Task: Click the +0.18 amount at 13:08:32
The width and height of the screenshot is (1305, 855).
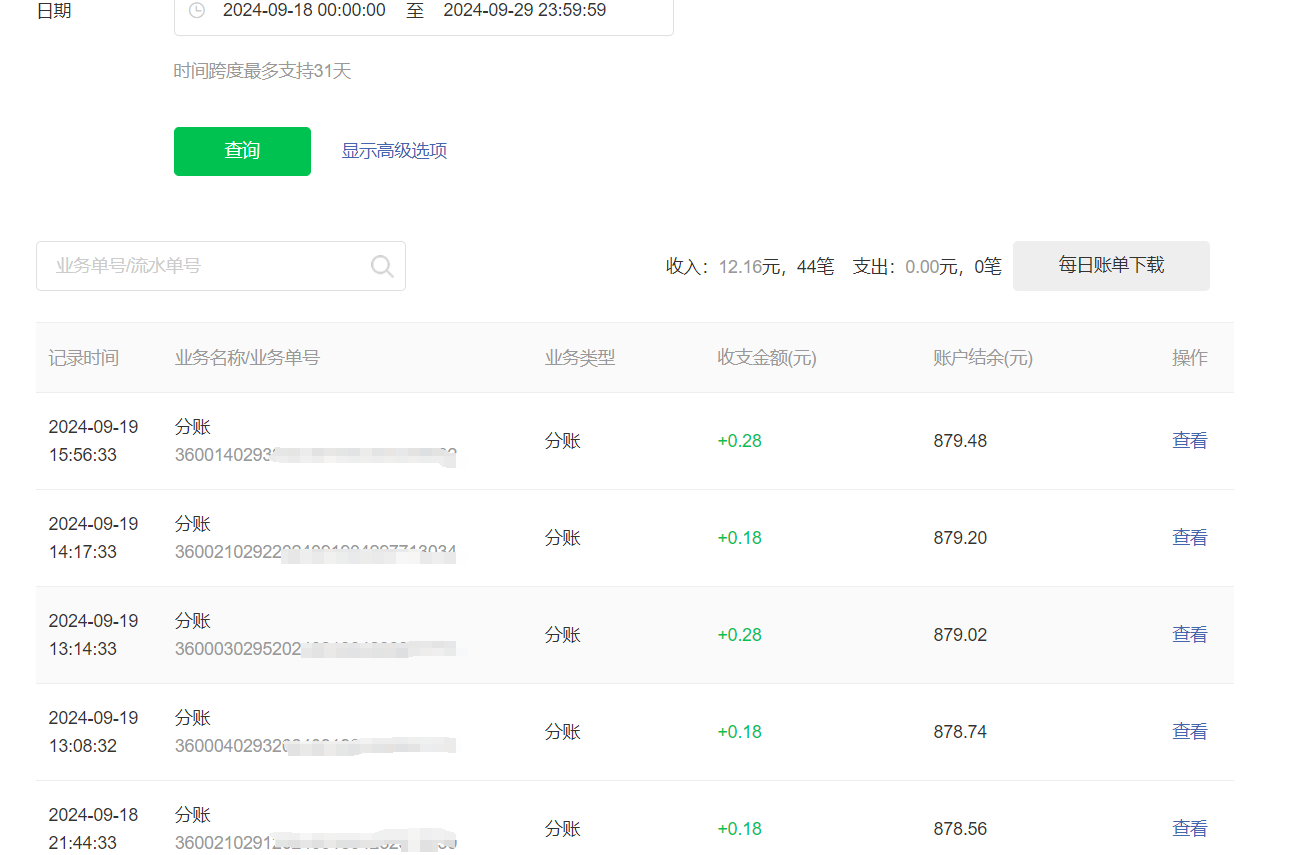Action: [x=740, y=732]
